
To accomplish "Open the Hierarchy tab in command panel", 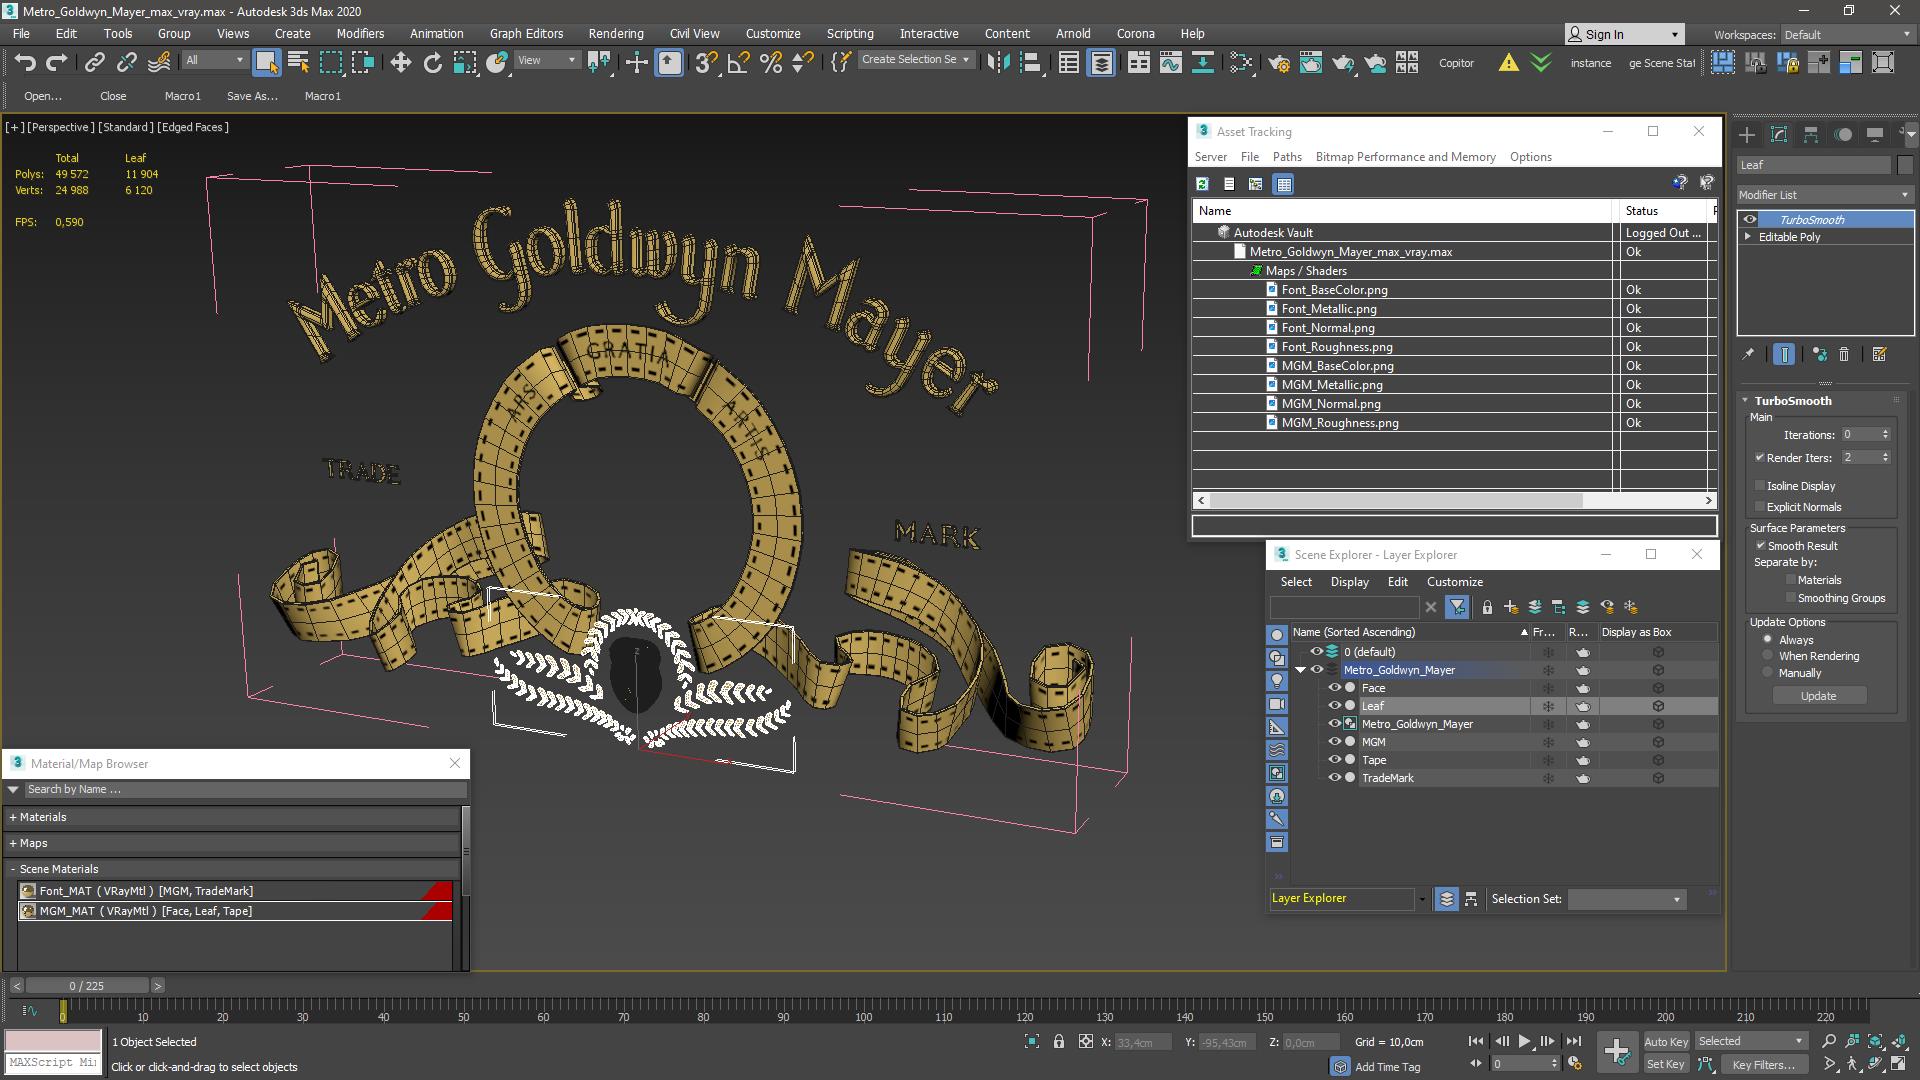I will point(1811,134).
